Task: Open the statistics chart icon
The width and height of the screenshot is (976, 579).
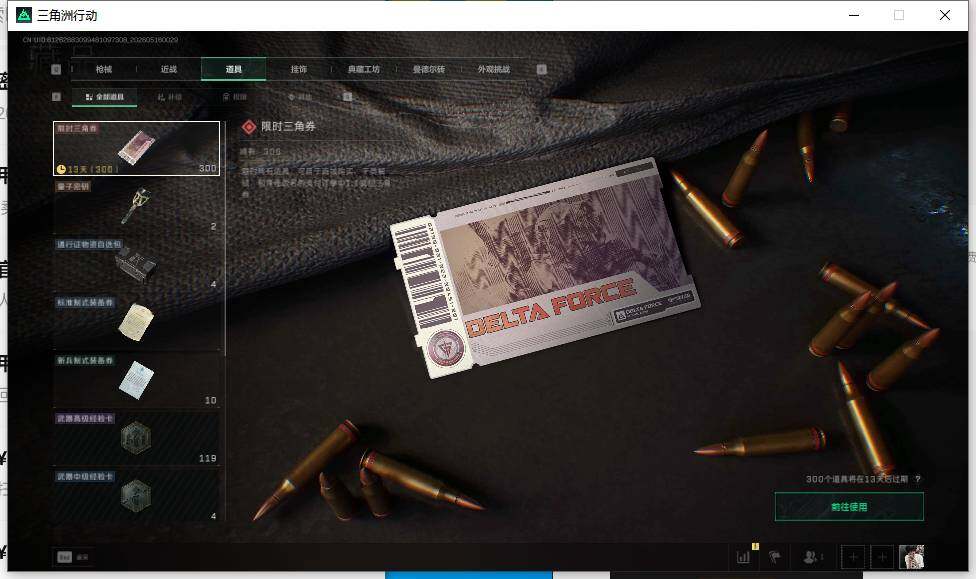Action: 743,557
